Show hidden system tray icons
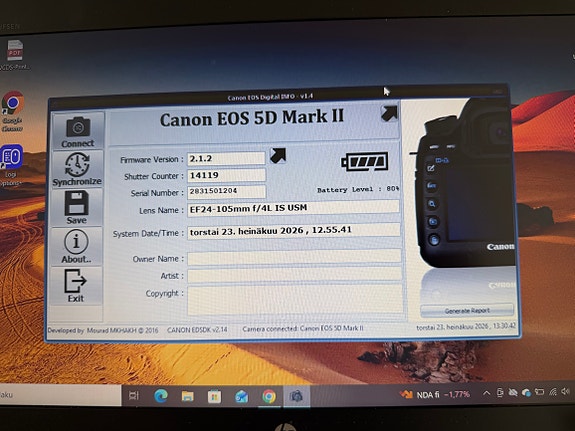 tap(486, 393)
